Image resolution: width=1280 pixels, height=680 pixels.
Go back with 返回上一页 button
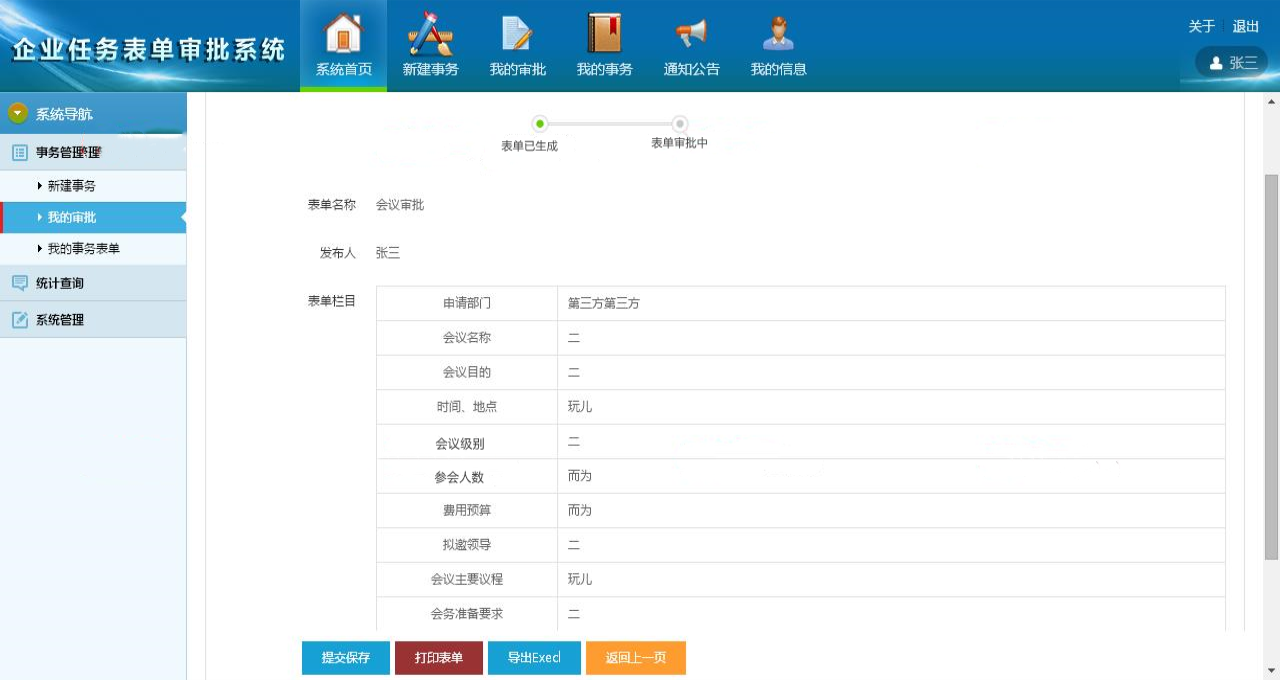tap(635, 658)
